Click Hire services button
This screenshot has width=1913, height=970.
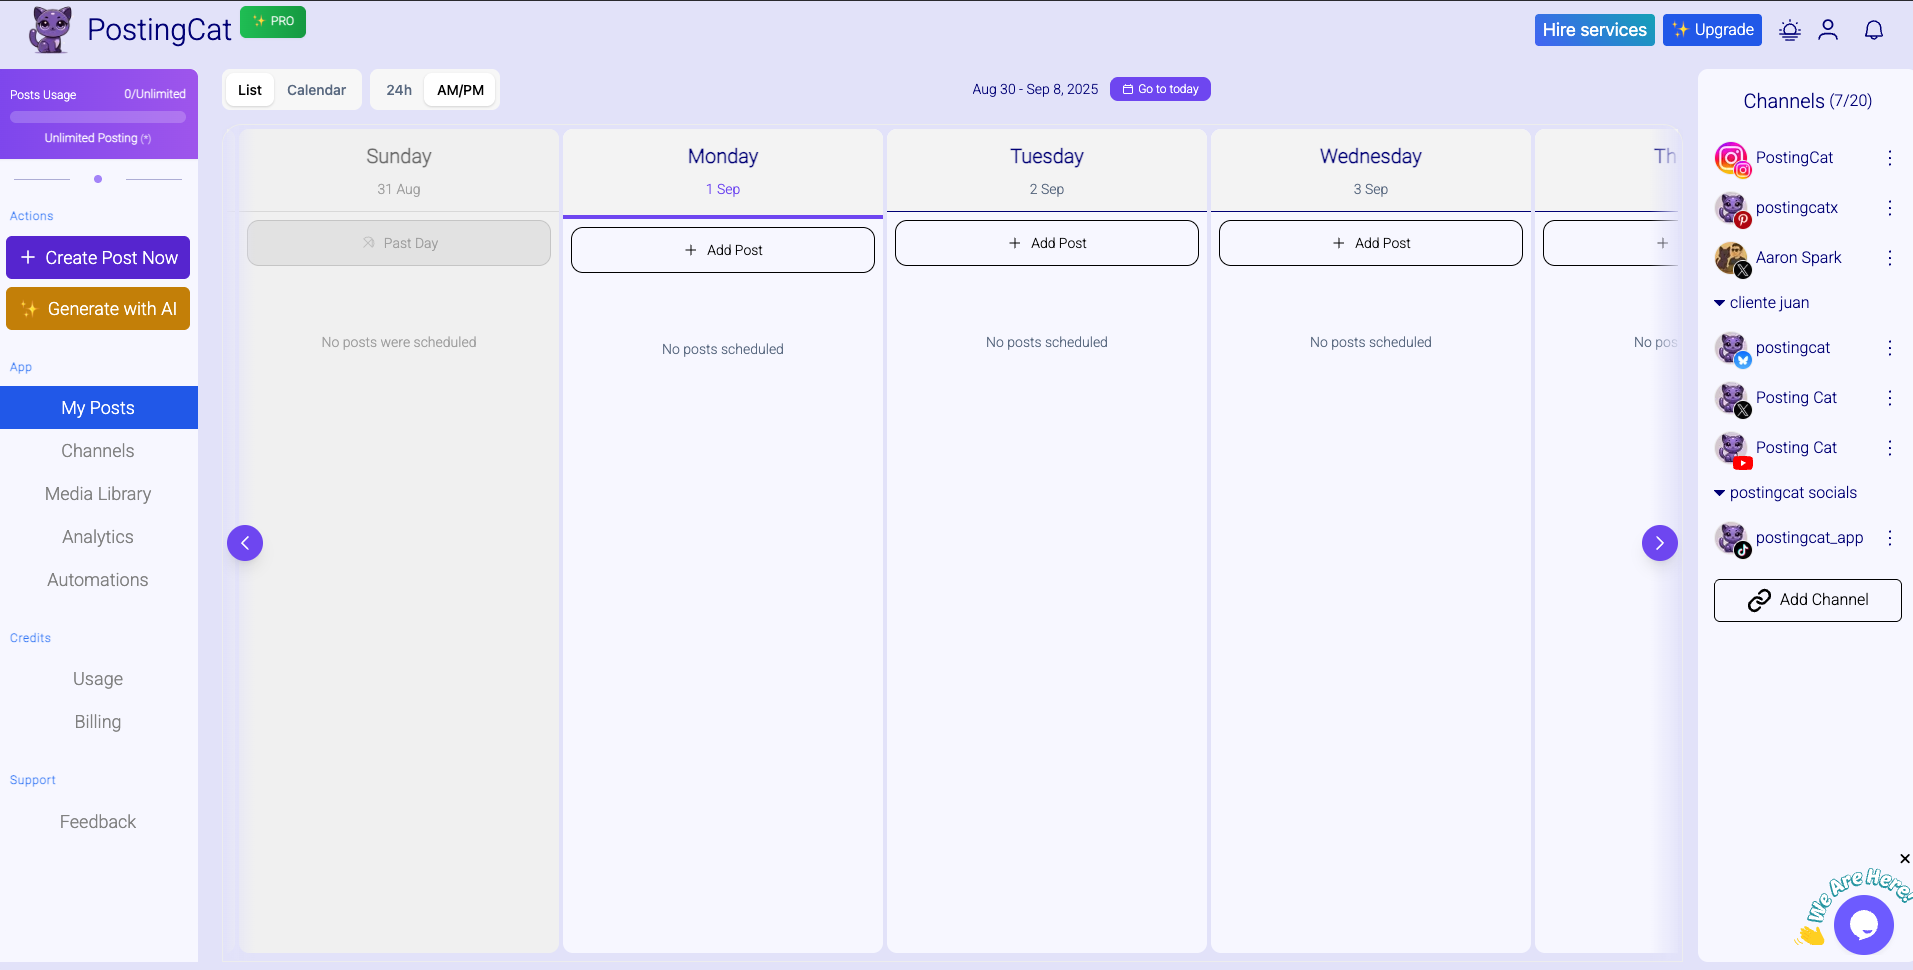pyautogui.click(x=1594, y=30)
